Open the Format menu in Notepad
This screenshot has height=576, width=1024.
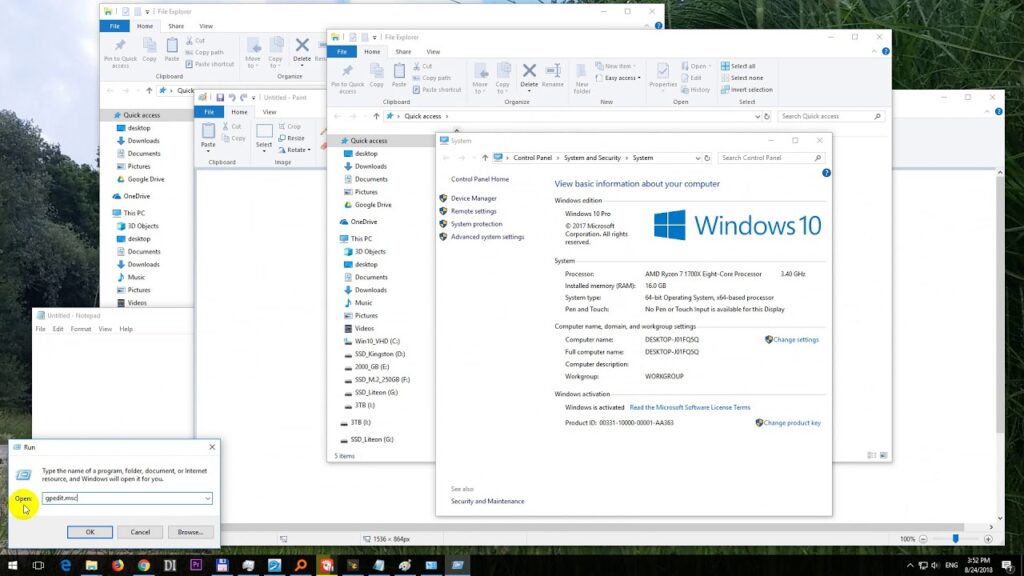(x=81, y=329)
